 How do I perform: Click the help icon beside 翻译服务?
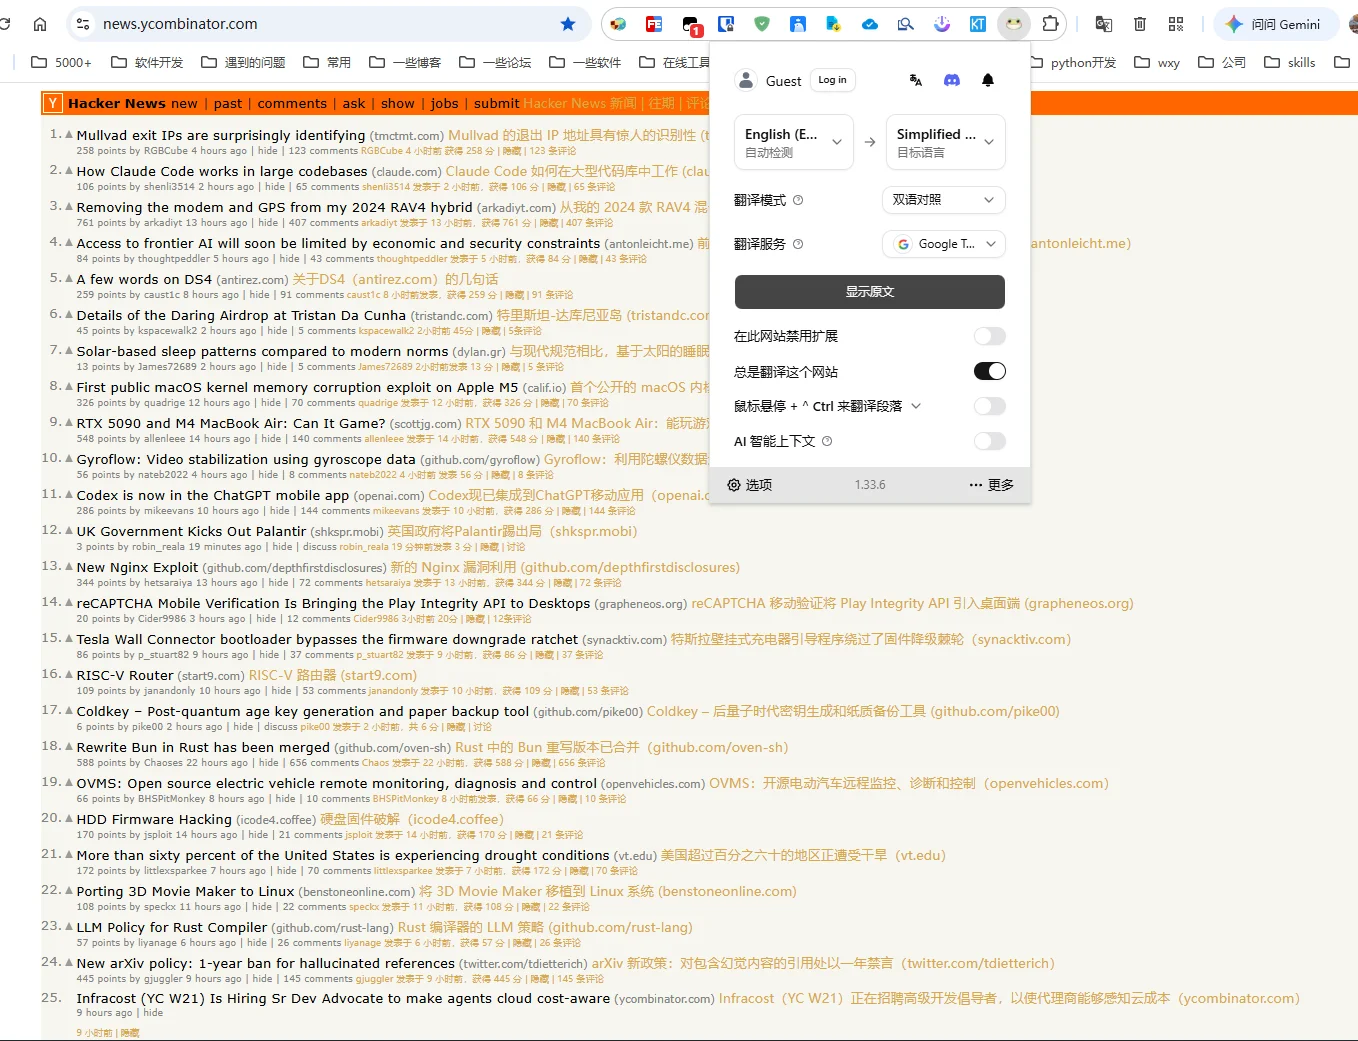[x=798, y=244]
